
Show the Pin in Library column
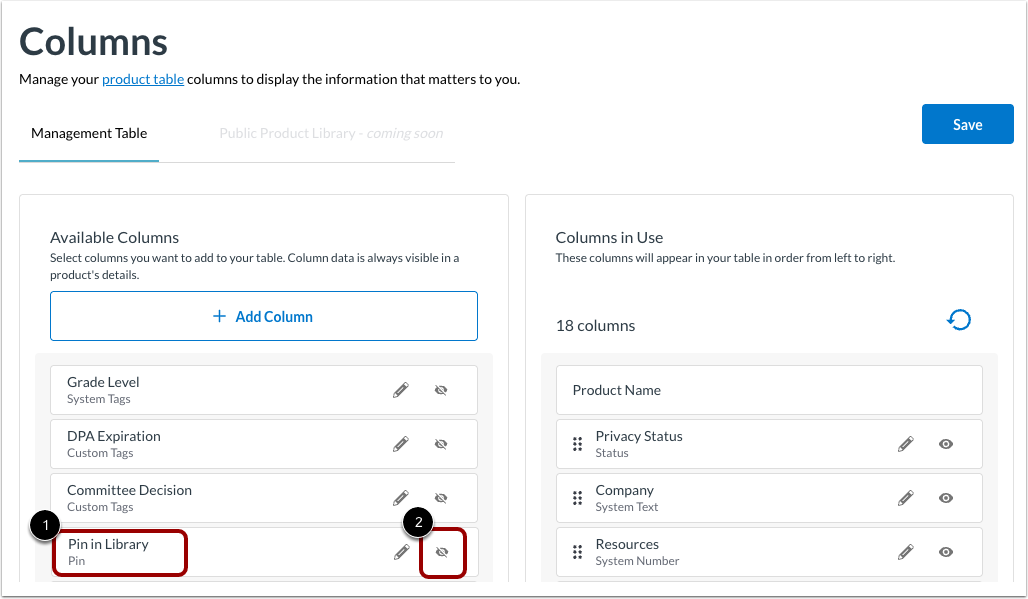tap(441, 552)
